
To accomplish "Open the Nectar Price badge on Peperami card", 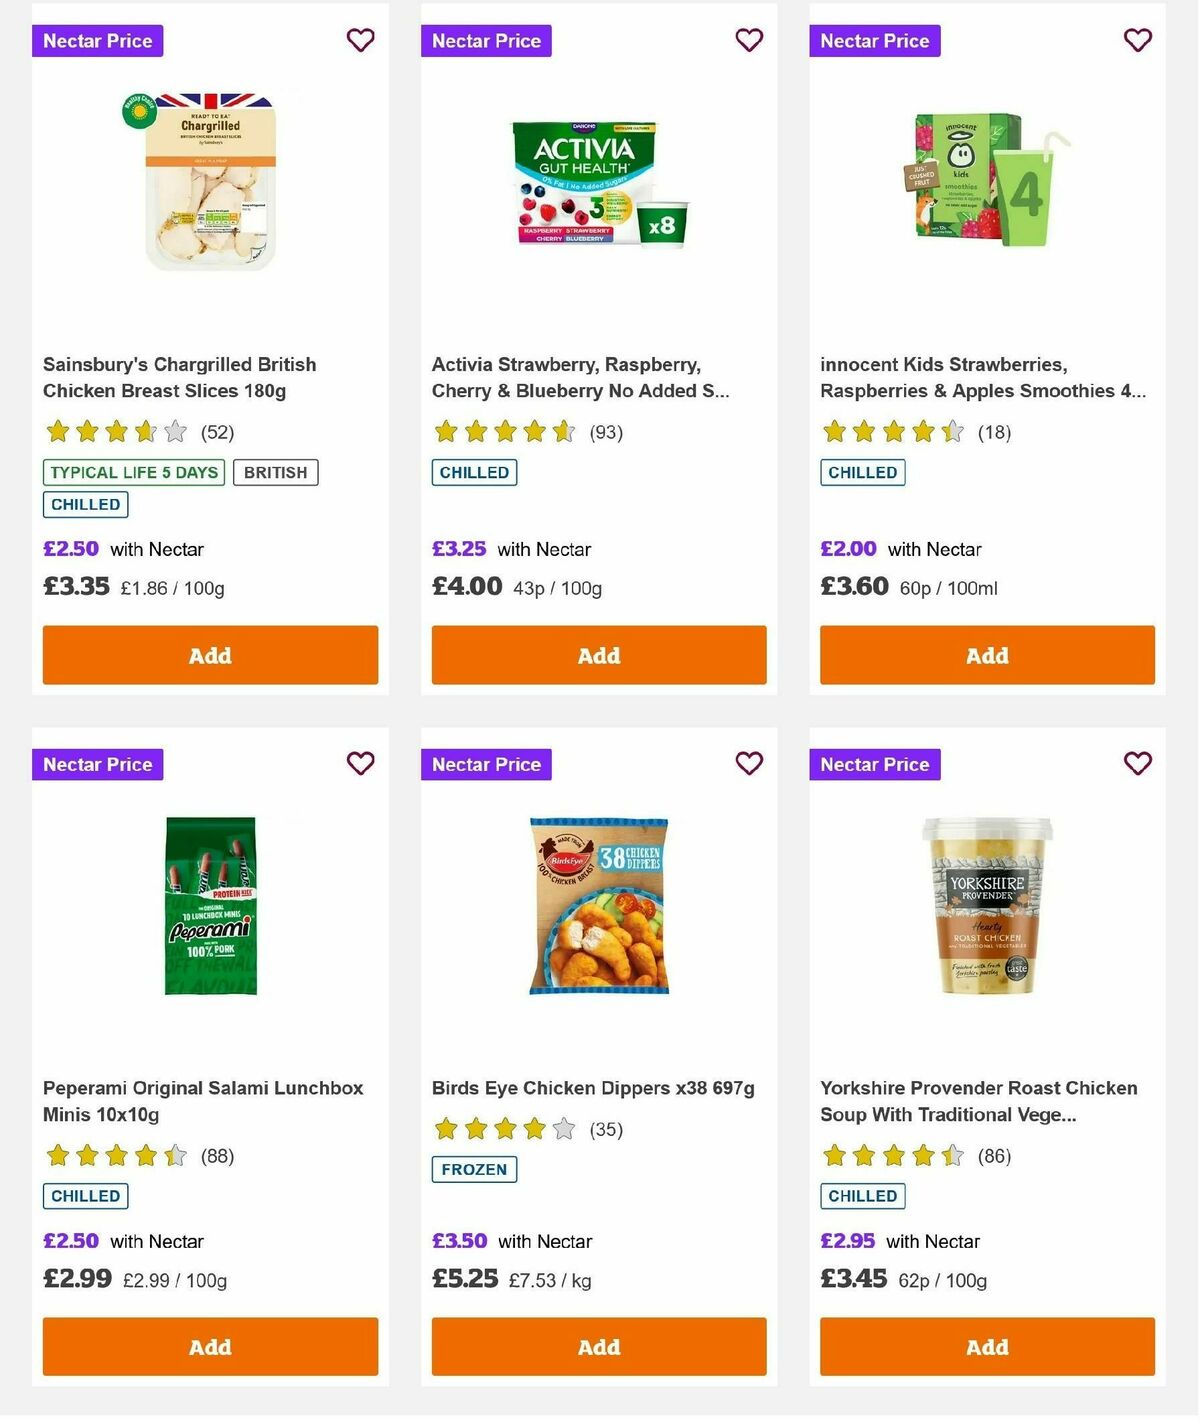I will (x=97, y=763).
